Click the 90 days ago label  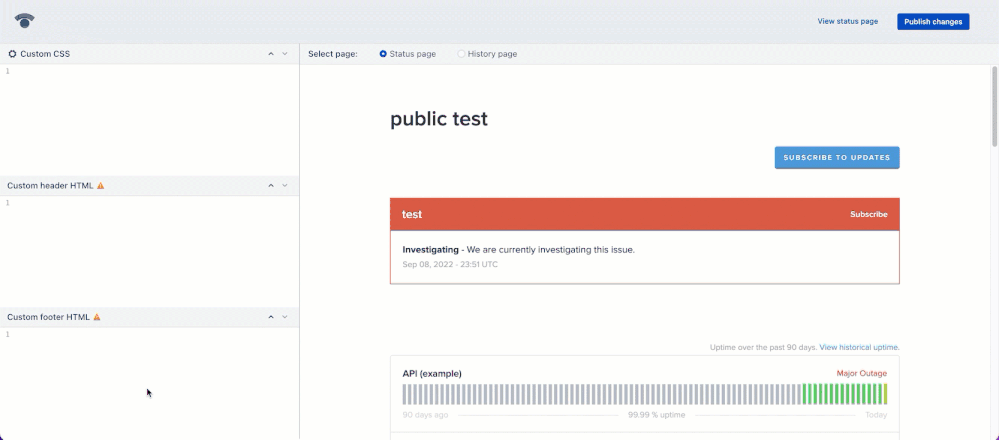point(425,415)
